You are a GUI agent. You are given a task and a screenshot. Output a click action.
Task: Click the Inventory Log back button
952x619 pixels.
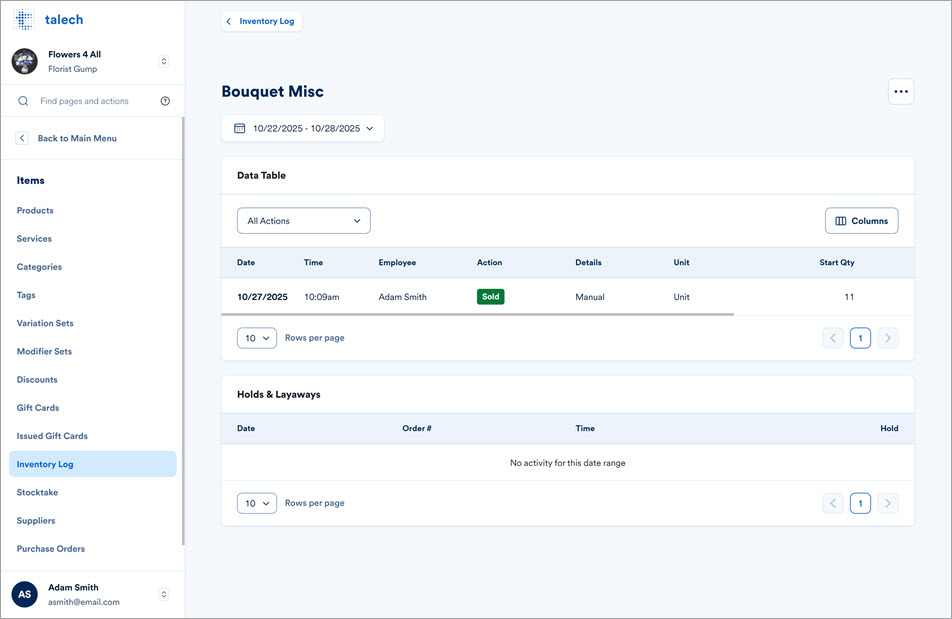point(261,21)
